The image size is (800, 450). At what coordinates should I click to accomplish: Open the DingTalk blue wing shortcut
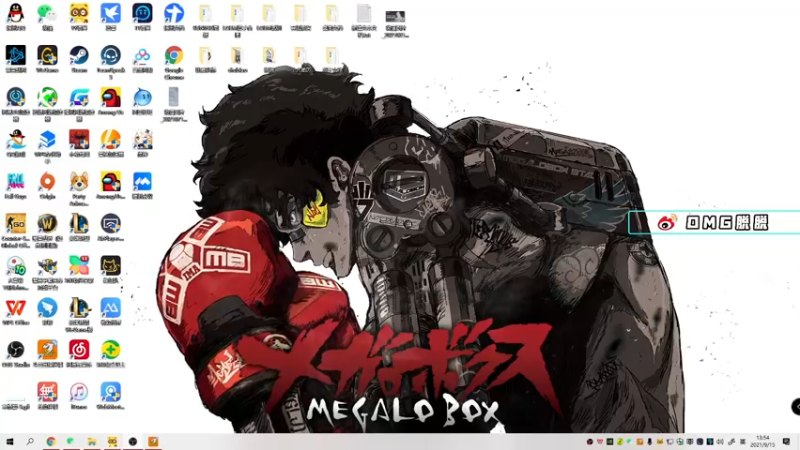click(x=47, y=312)
